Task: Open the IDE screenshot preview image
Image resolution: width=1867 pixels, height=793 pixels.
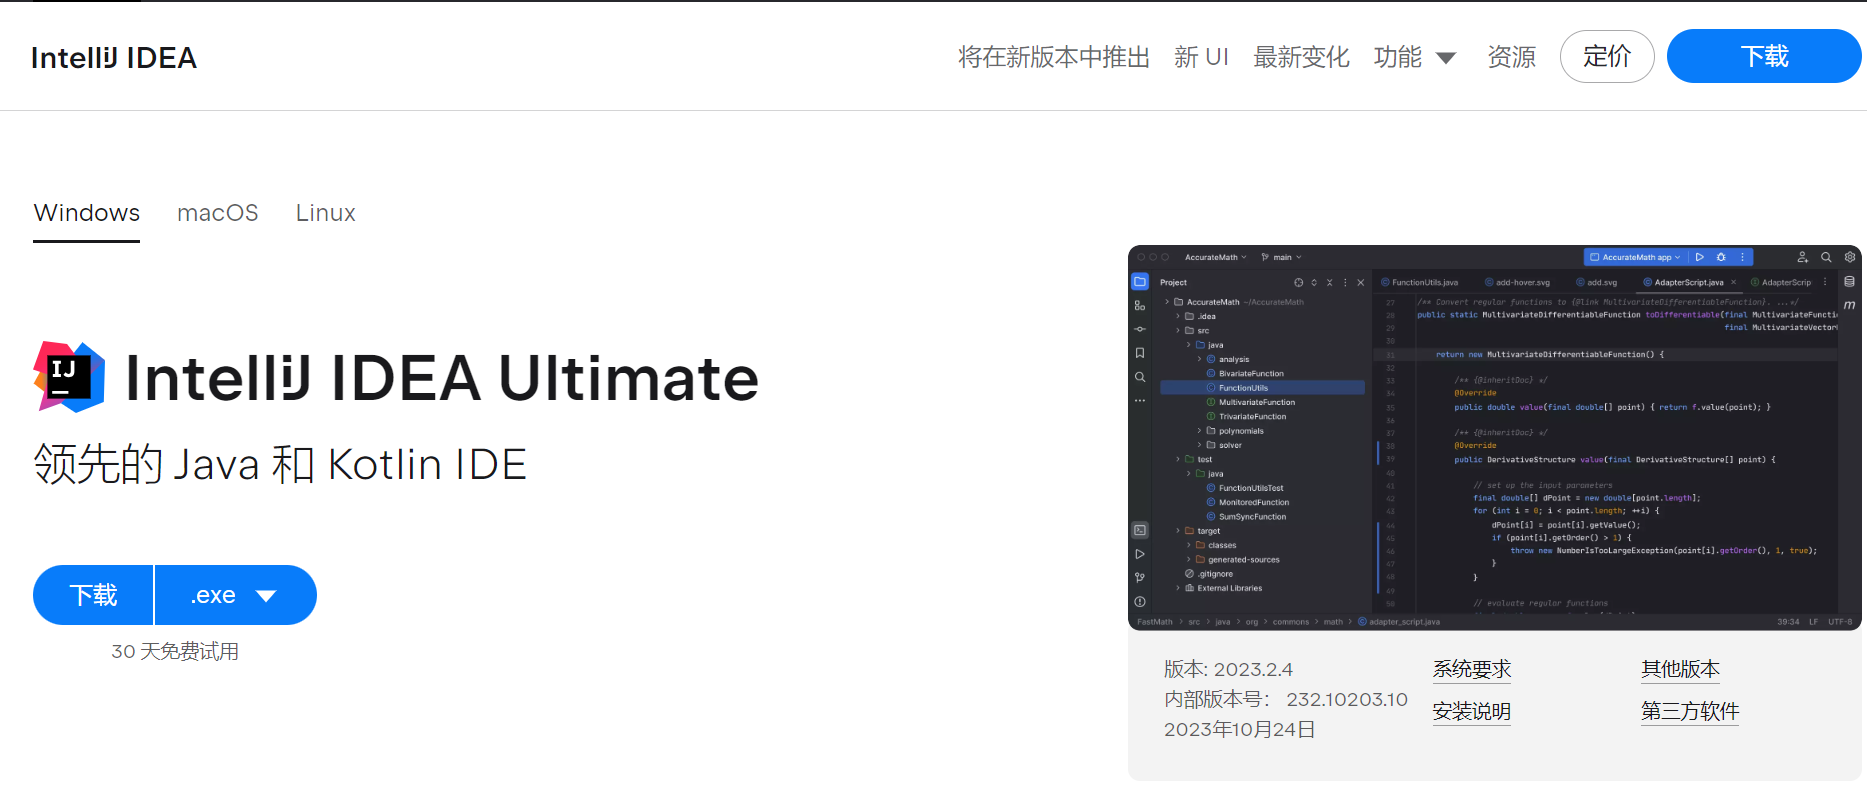Action: point(1494,437)
